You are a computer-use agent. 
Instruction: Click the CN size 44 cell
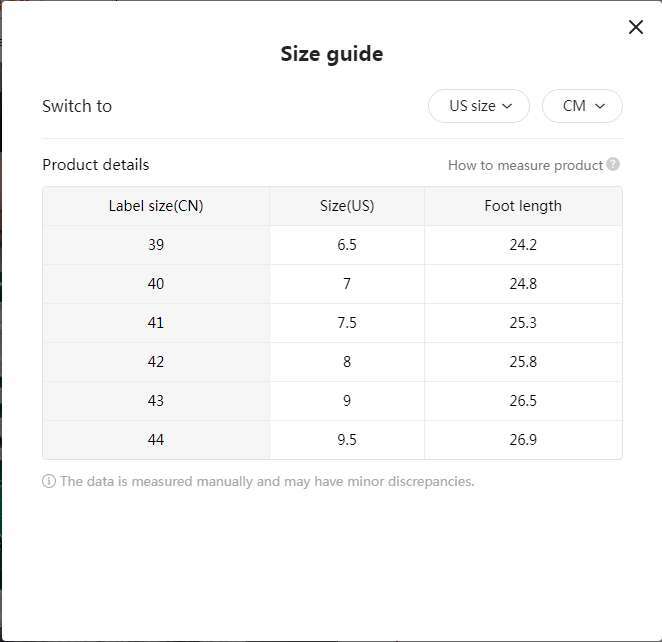click(x=156, y=440)
